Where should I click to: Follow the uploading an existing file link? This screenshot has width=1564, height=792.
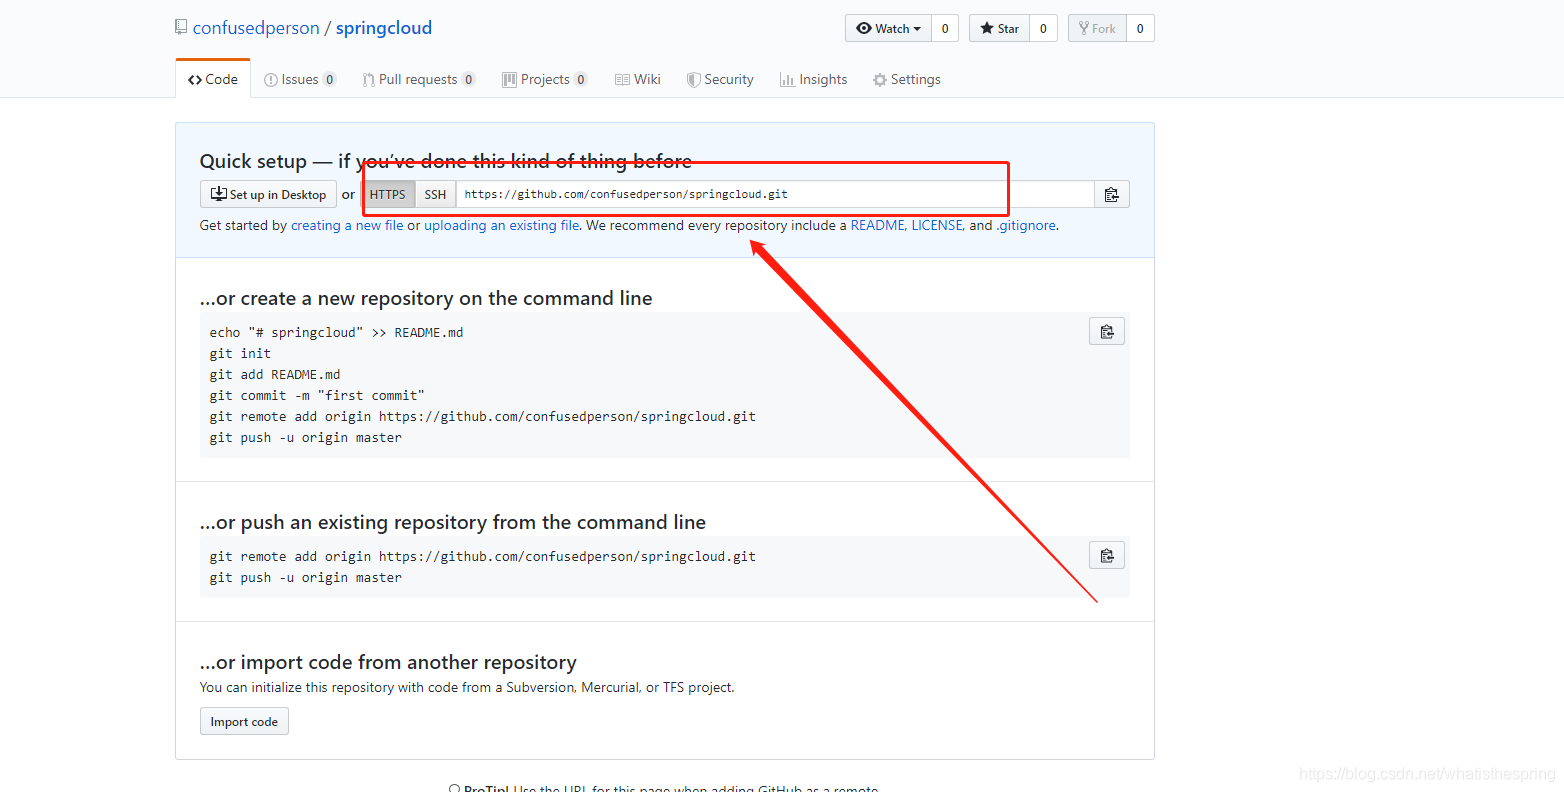point(502,225)
